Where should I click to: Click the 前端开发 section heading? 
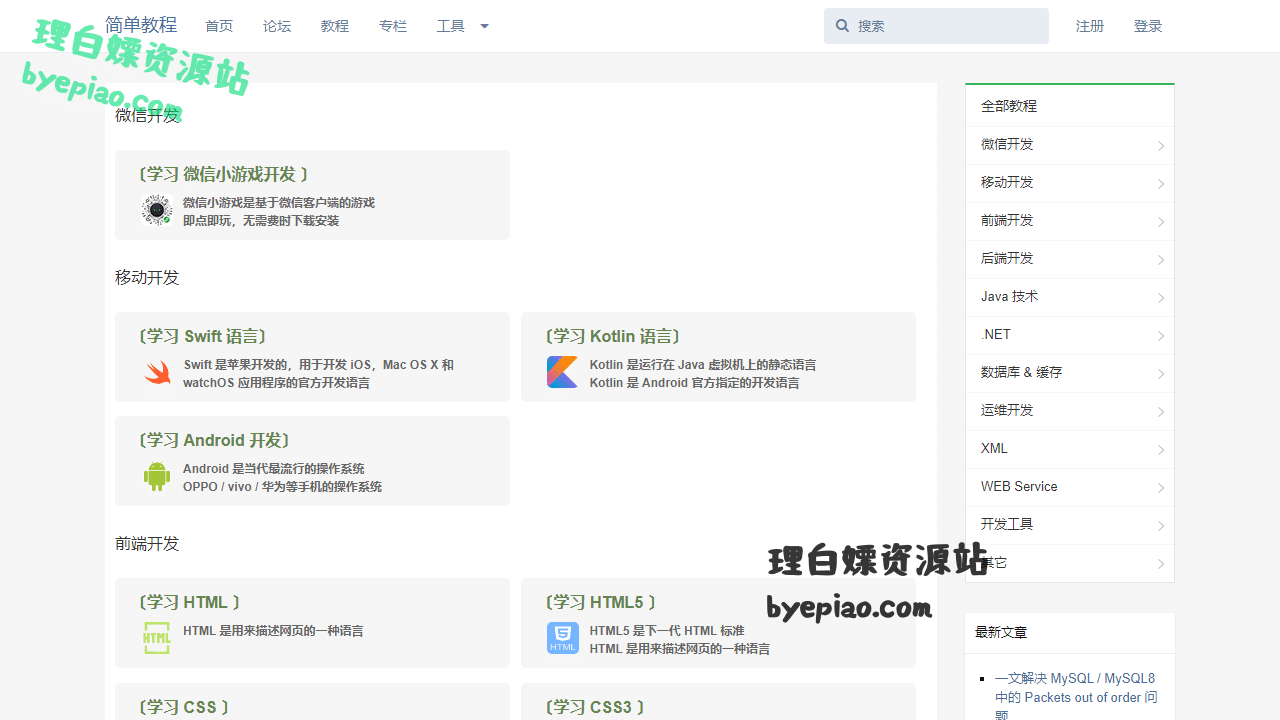click(147, 544)
